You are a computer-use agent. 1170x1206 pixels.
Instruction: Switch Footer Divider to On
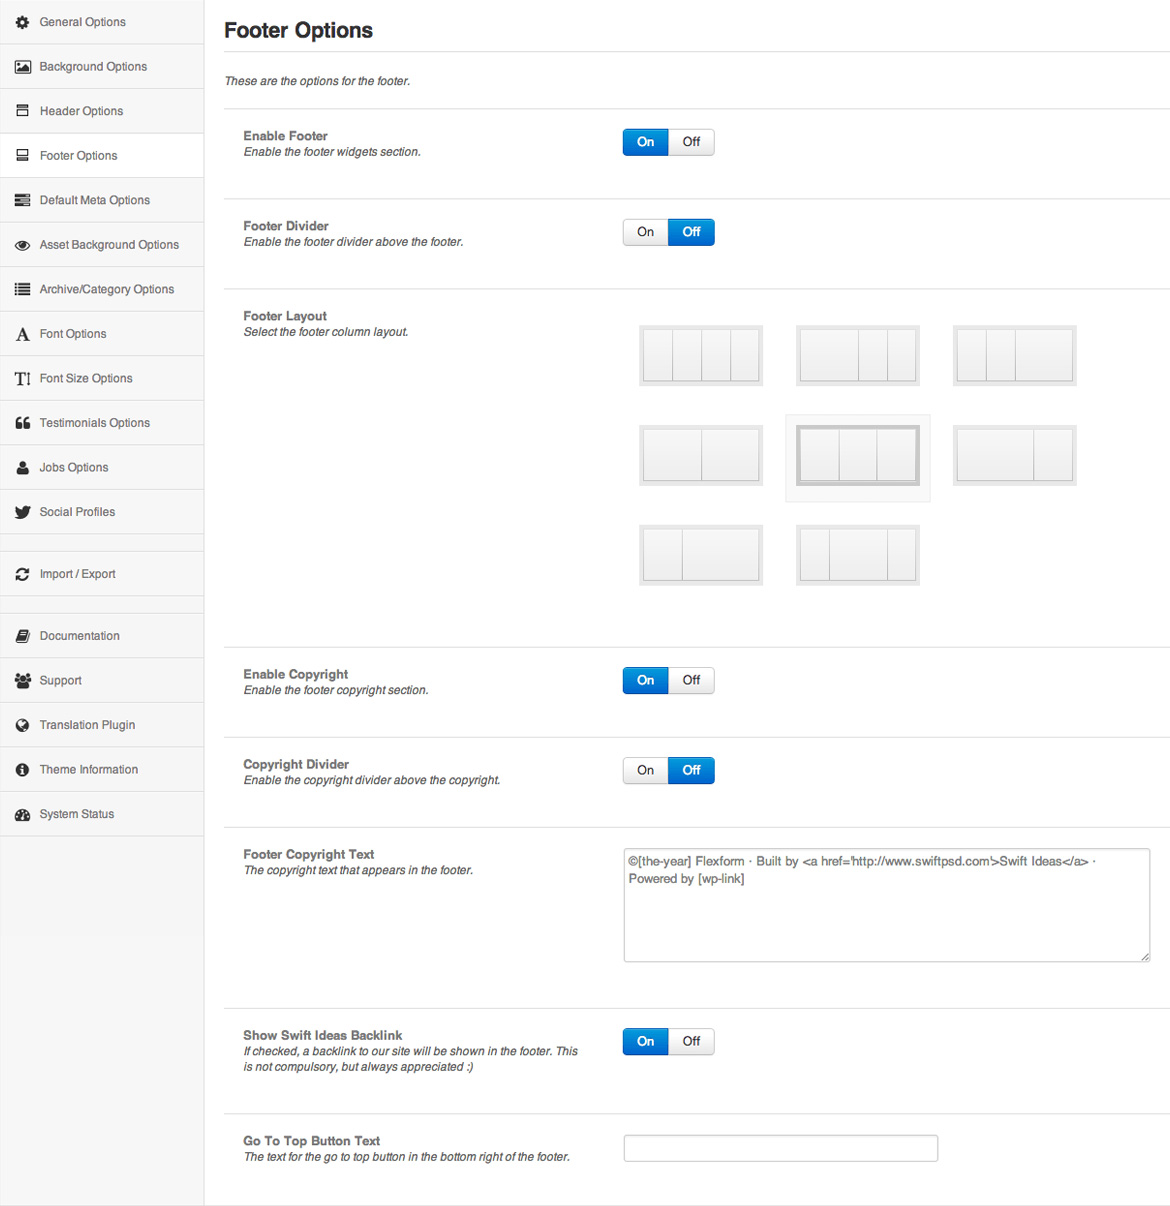click(x=645, y=232)
